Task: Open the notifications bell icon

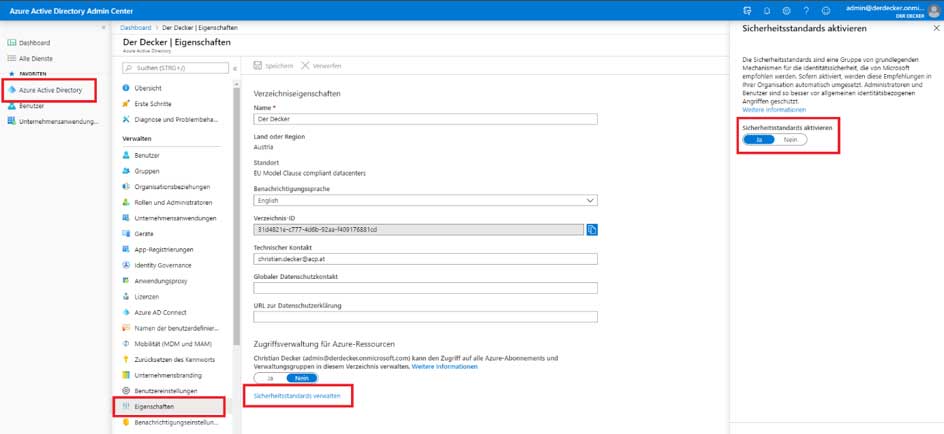Action: tap(766, 11)
